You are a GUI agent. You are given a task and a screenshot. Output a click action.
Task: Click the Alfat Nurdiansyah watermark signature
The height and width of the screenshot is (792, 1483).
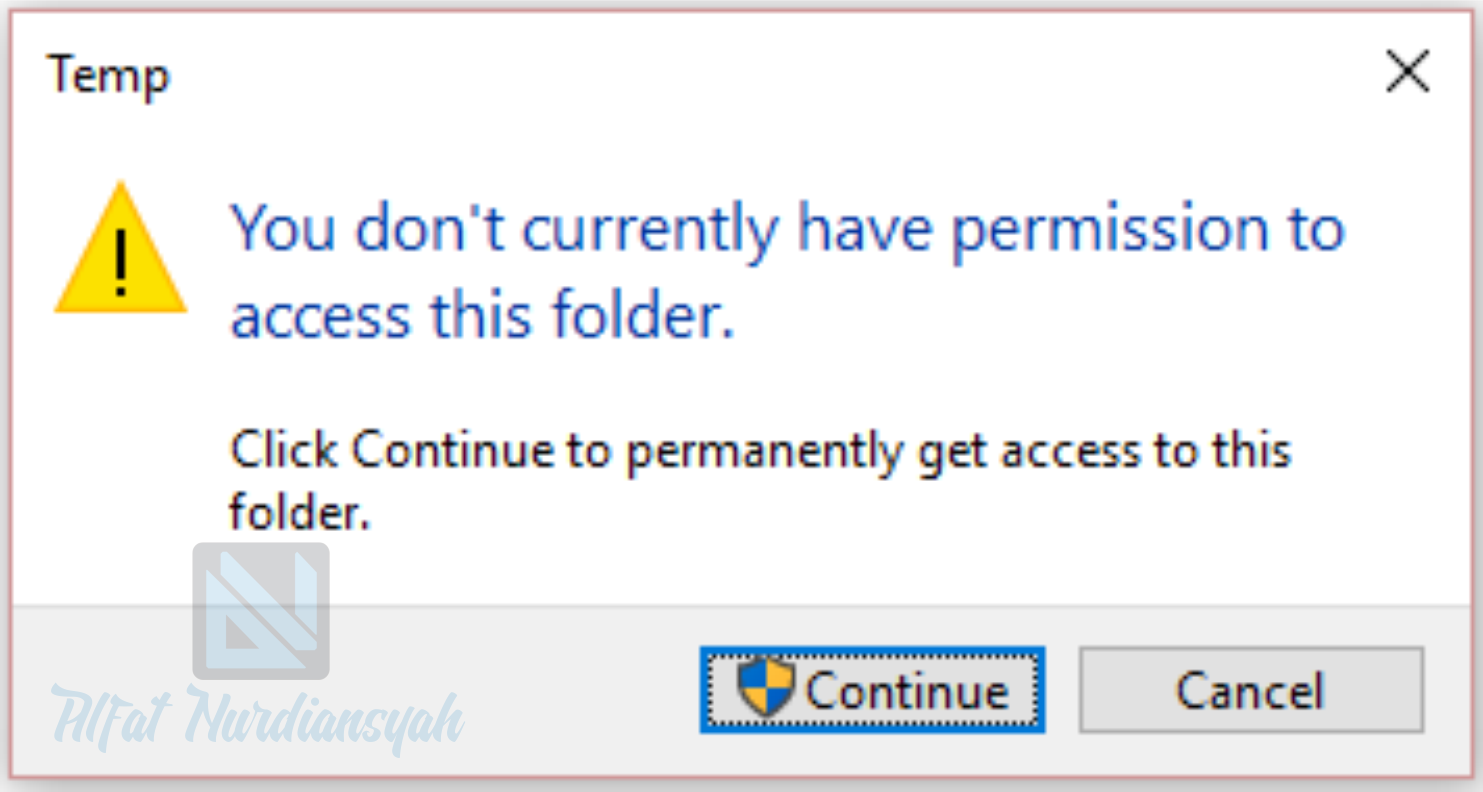coord(257,718)
